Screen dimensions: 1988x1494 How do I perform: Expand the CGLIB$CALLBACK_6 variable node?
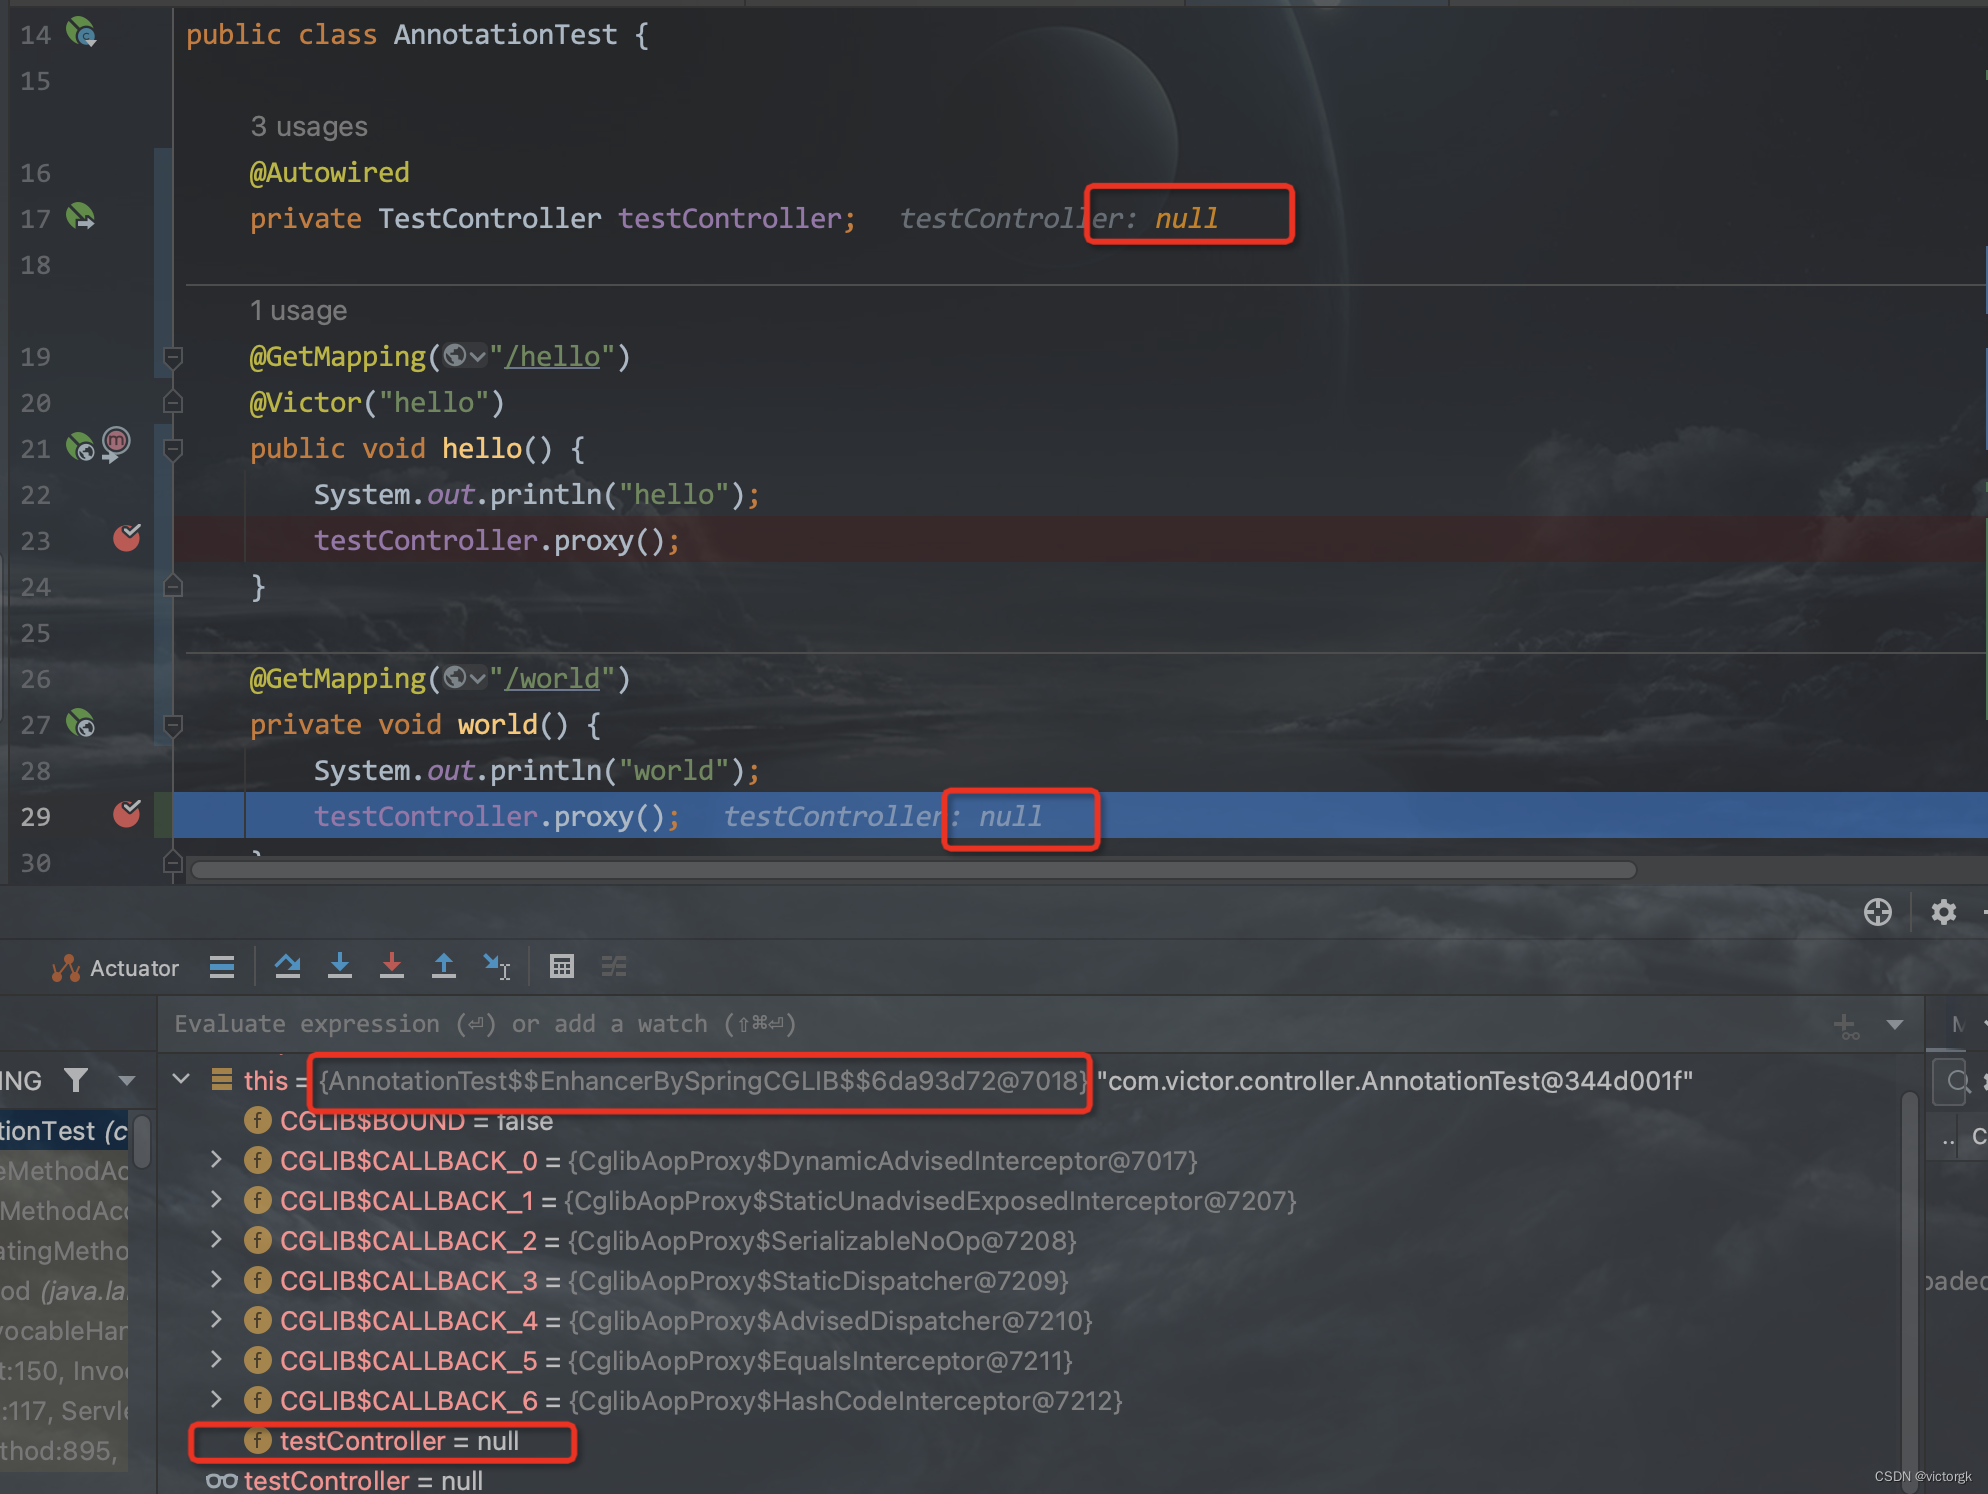(216, 1400)
